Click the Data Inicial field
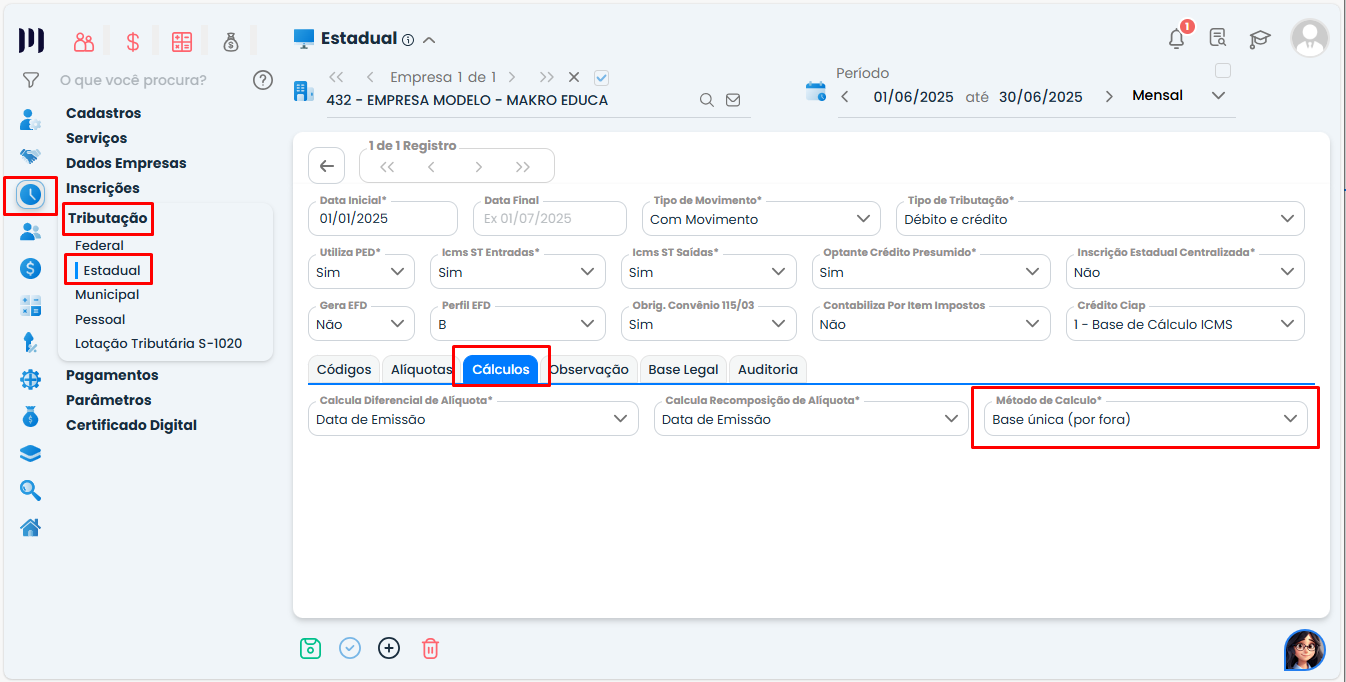 382,218
